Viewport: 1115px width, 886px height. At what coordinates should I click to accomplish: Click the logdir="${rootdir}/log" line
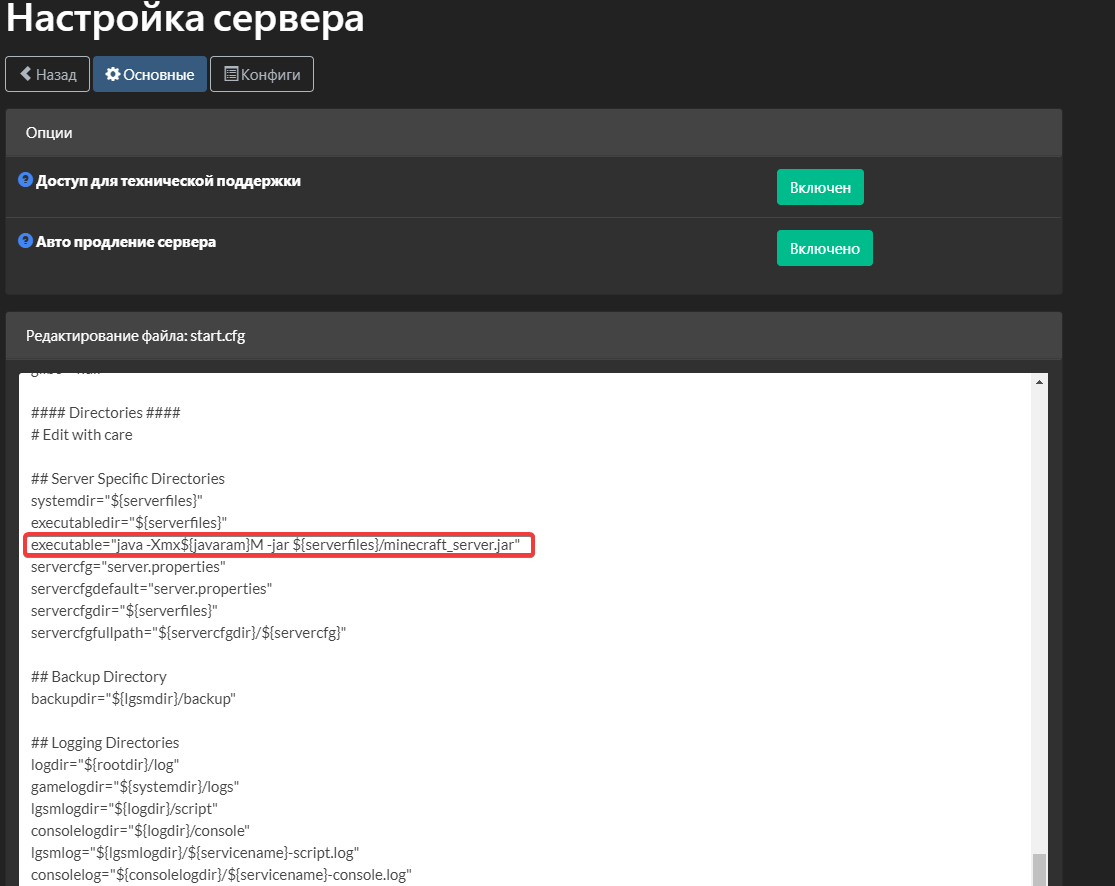point(105,765)
